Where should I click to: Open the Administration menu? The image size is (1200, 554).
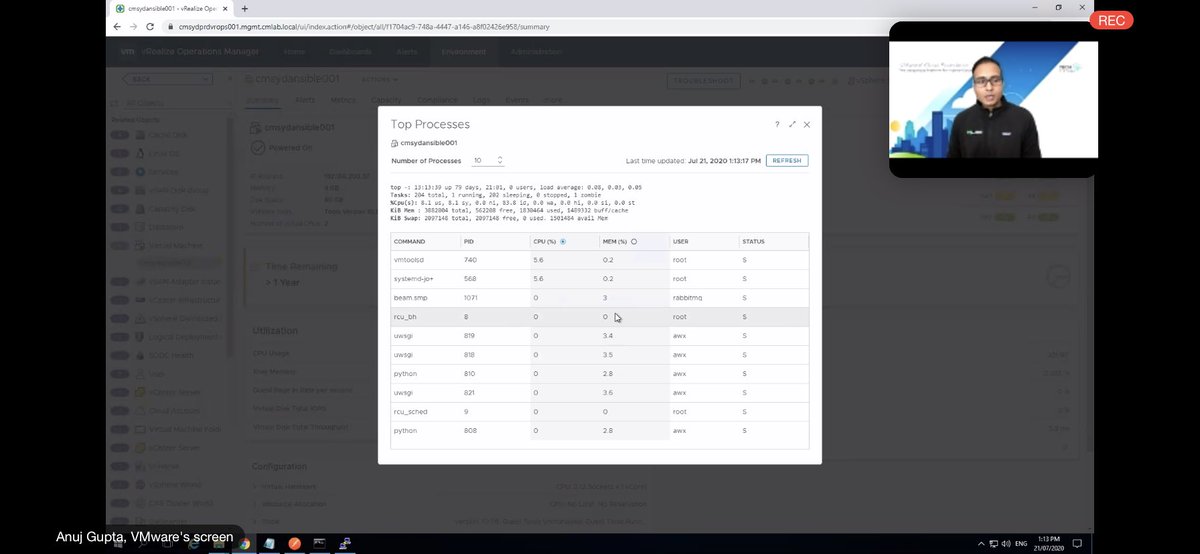tap(536, 51)
